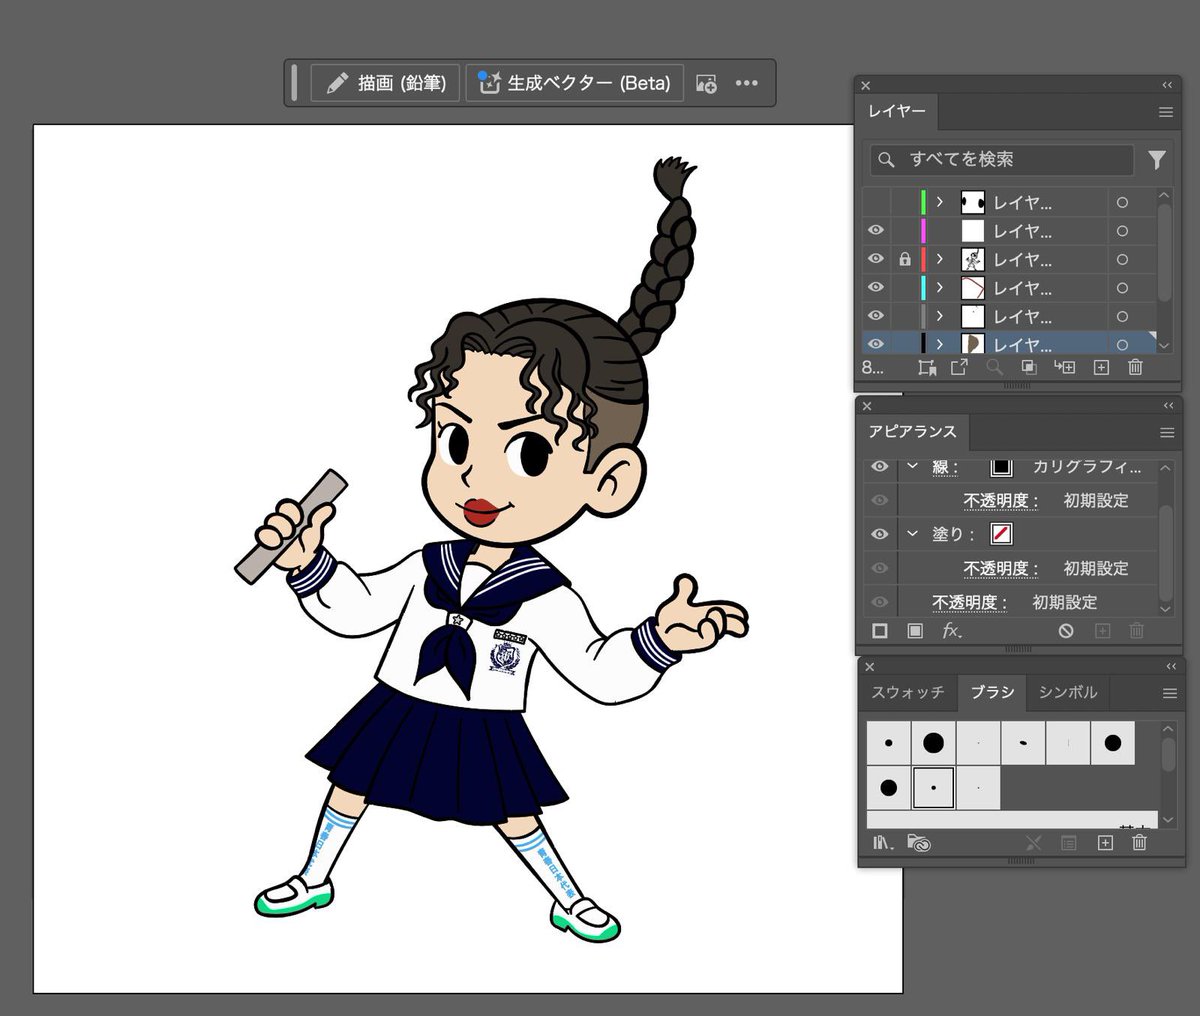This screenshot has width=1200, height=1016.
Task: Click the すべてを検索 layer search field
Action: [1003, 159]
